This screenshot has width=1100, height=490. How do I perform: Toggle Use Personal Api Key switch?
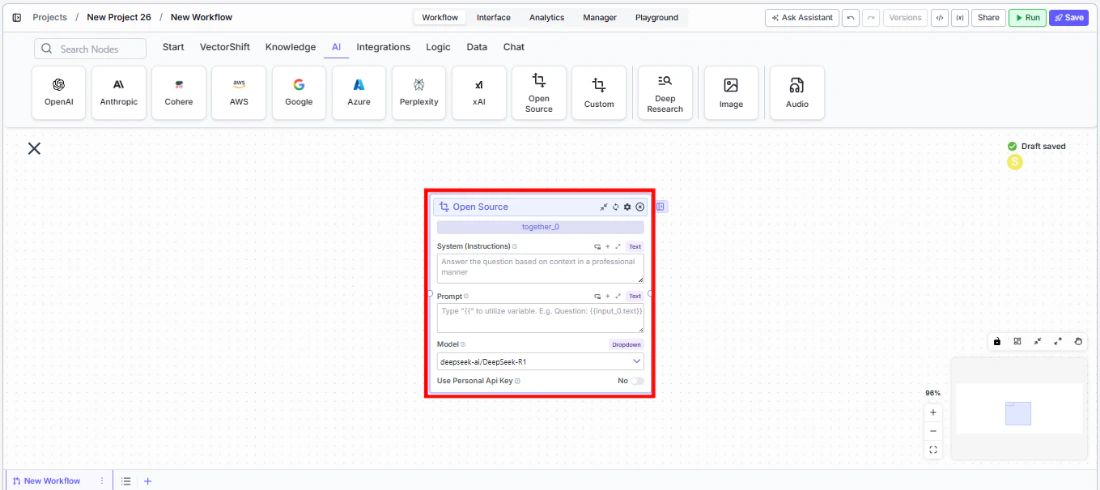tap(636, 380)
